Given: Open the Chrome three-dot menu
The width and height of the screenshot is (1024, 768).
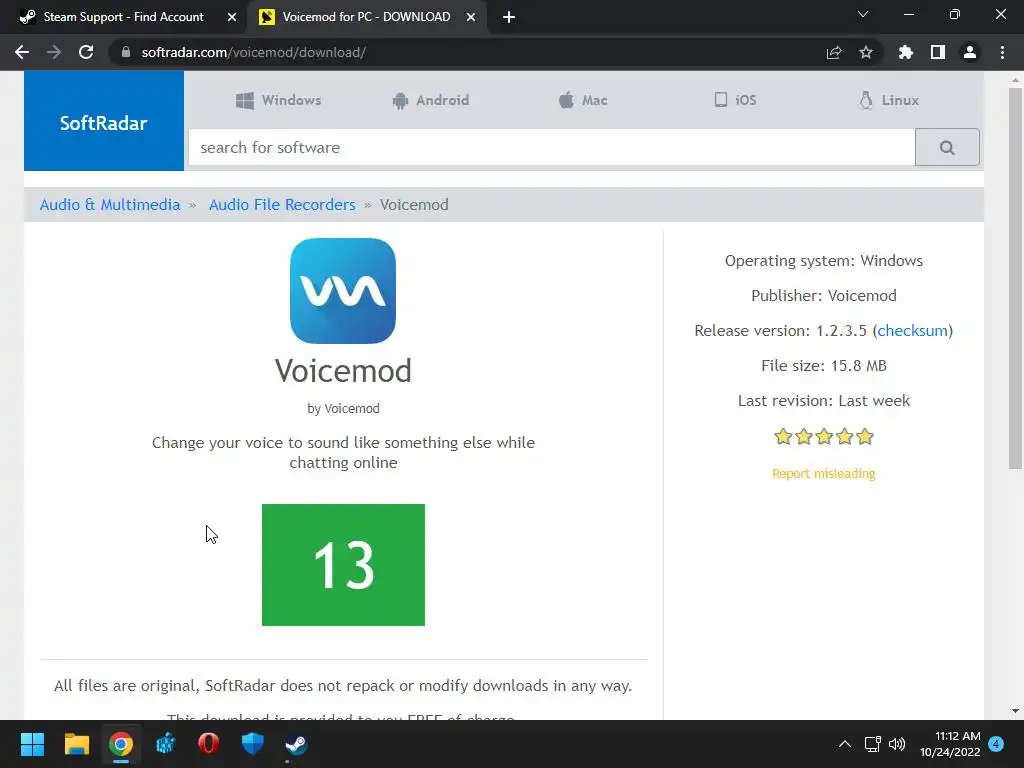Looking at the screenshot, I should tap(1002, 52).
